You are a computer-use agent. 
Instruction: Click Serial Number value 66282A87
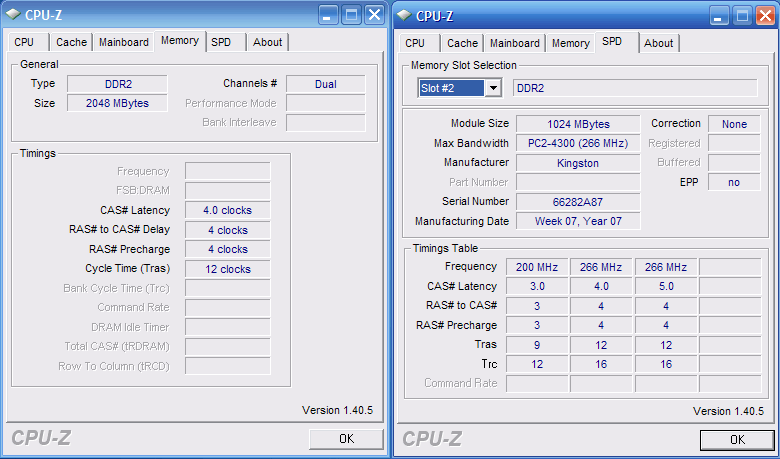(x=578, y=202)
